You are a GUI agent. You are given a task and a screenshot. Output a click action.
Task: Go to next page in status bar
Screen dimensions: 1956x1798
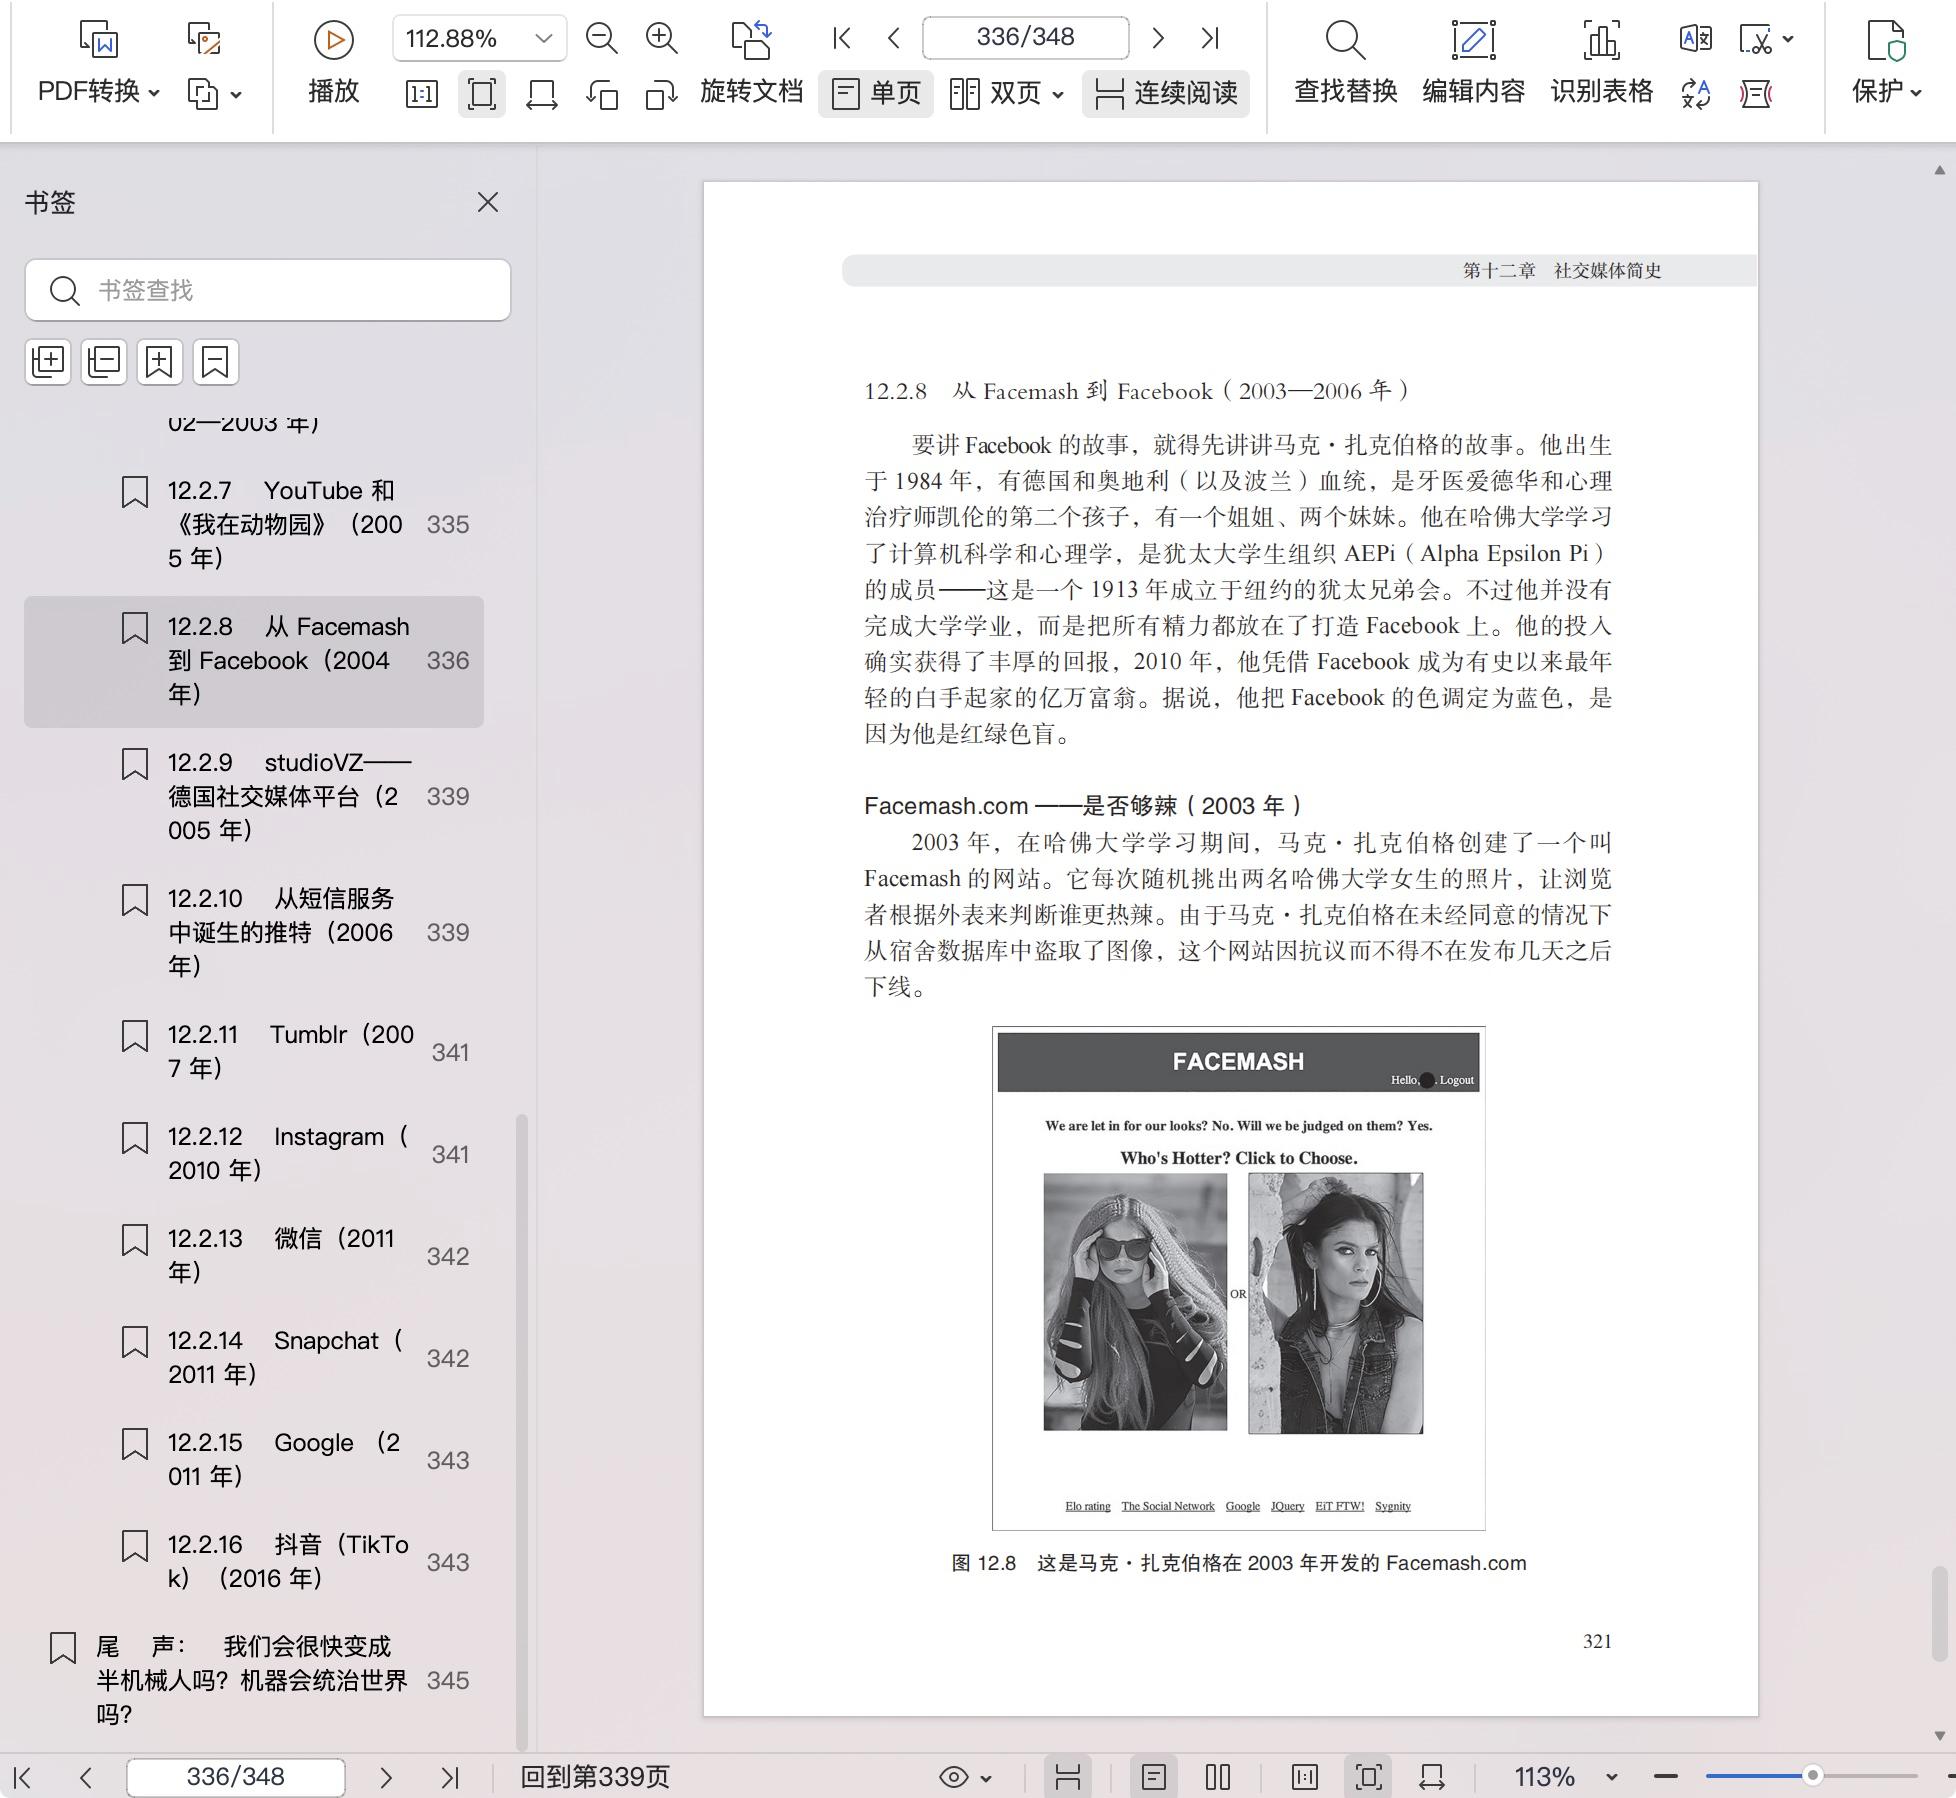[x=386, y=1777]
